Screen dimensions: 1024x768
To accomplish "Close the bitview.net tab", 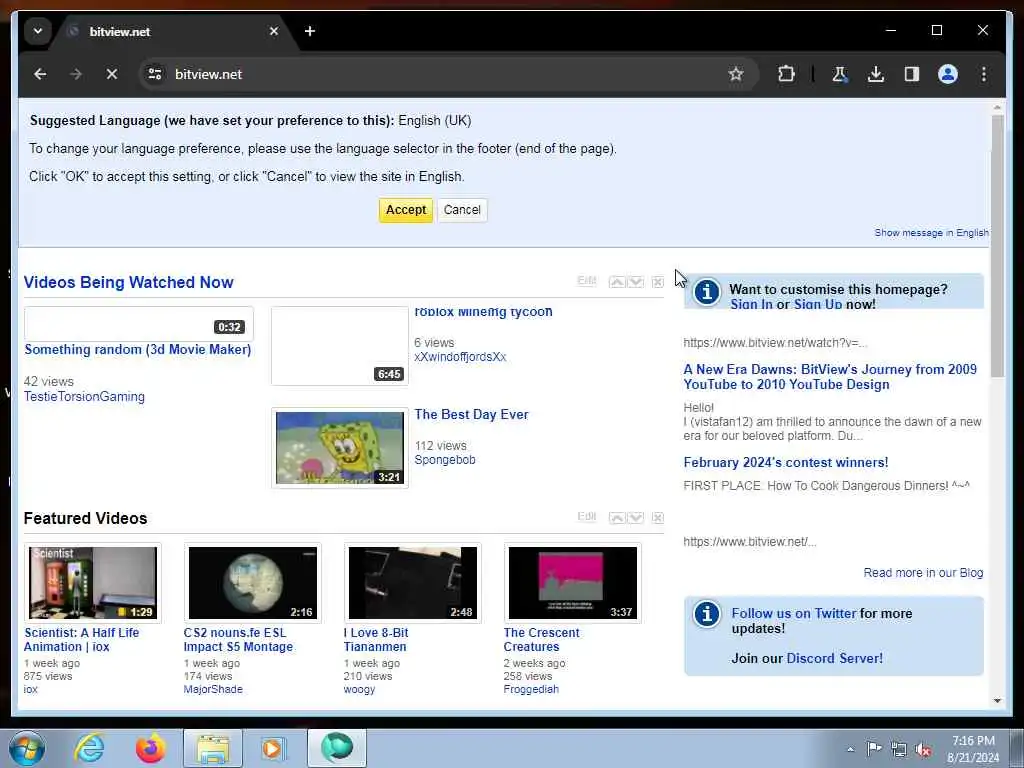I will pyautogui.click(x=274, y=31).
